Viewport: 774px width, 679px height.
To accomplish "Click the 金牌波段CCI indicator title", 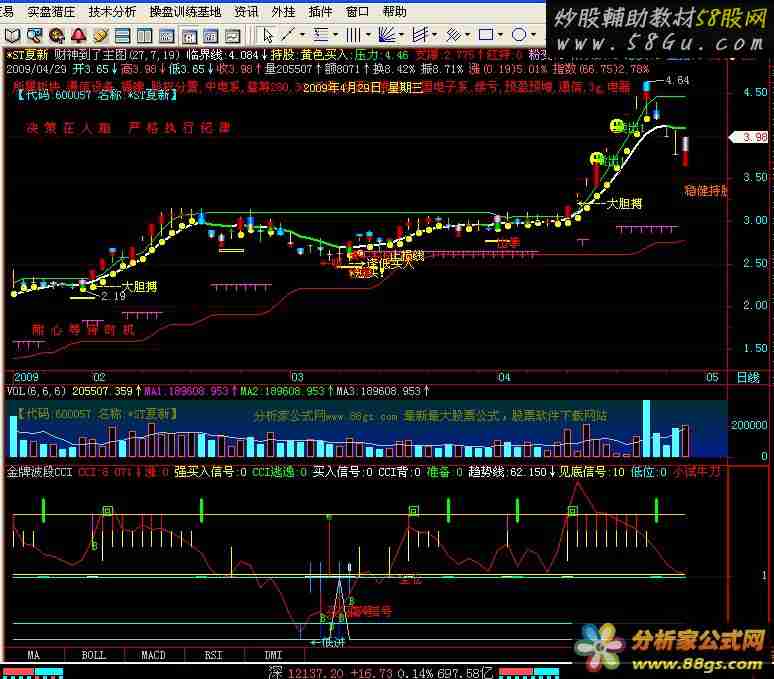I will (x=39, y=472).
